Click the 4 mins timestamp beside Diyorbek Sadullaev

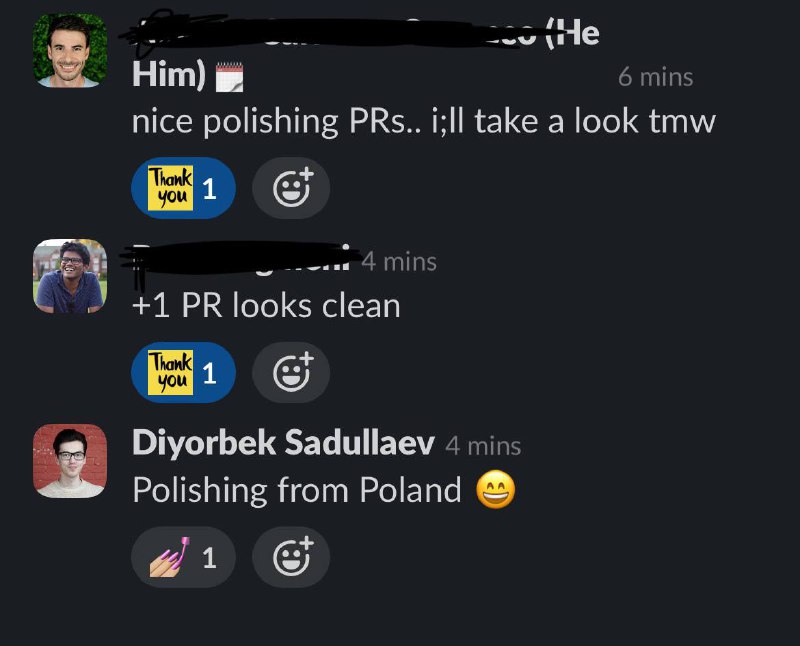tap(483, 446)
